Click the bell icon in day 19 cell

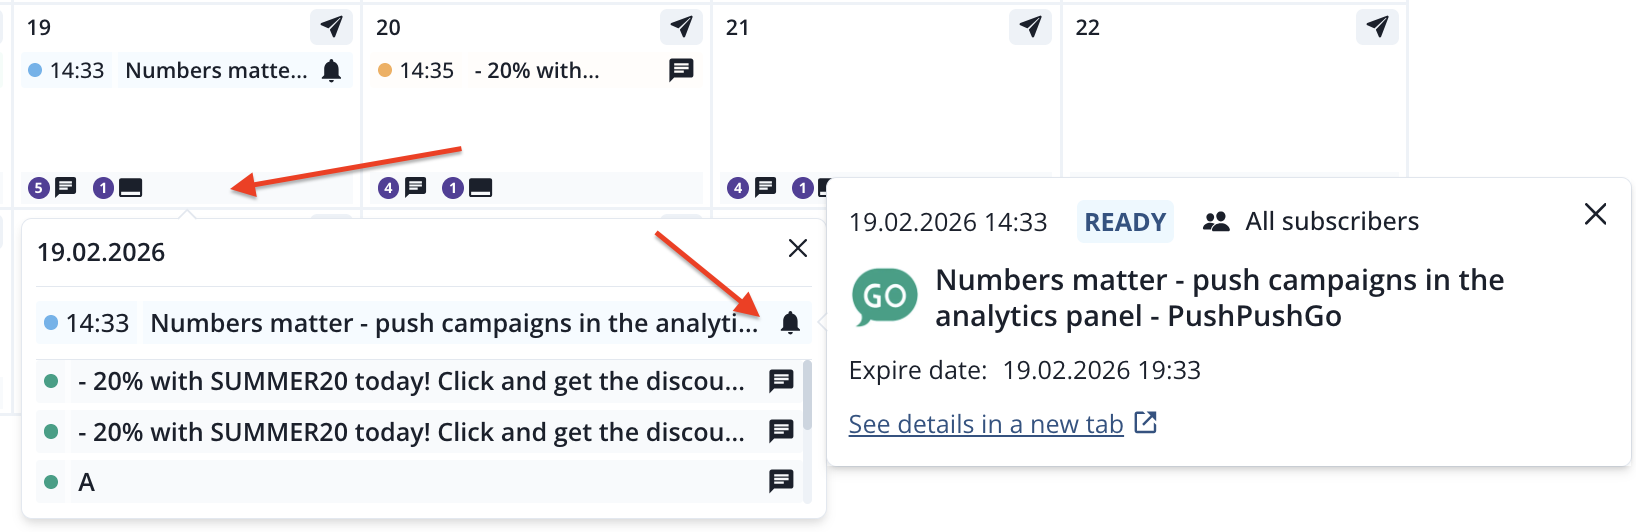(332, 70)
